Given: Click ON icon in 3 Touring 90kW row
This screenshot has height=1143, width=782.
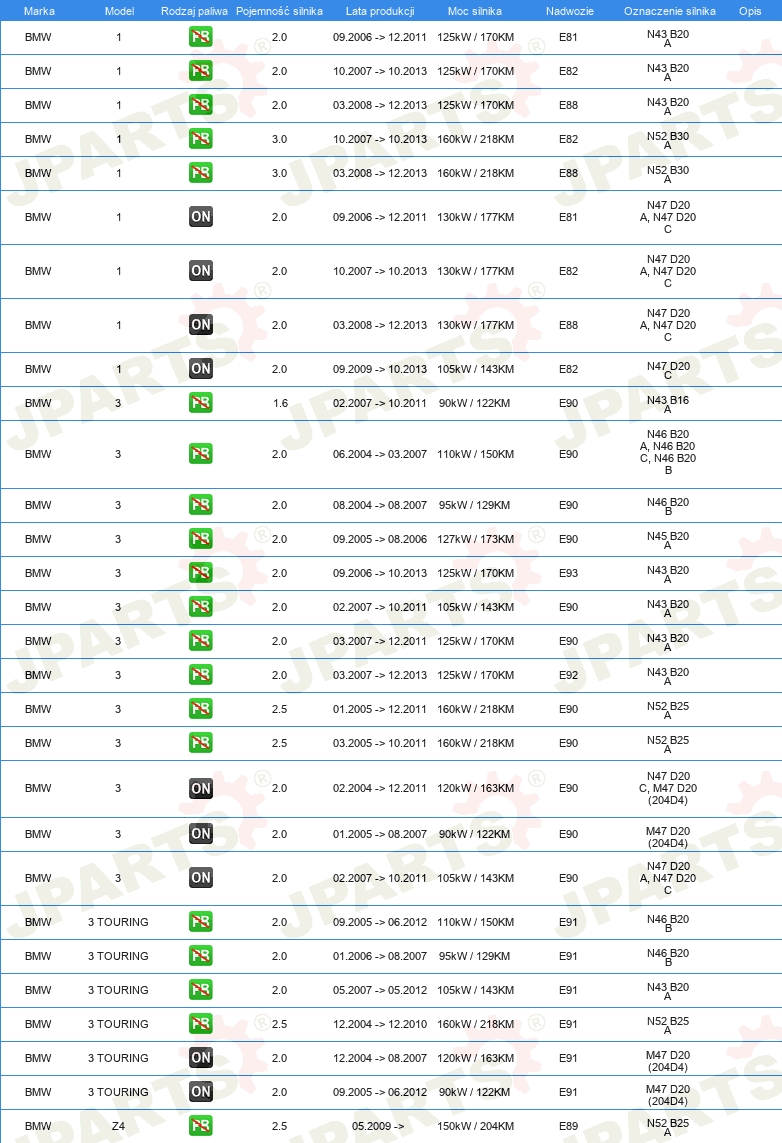Looking at the screenshot, I should pos(200,1091).
